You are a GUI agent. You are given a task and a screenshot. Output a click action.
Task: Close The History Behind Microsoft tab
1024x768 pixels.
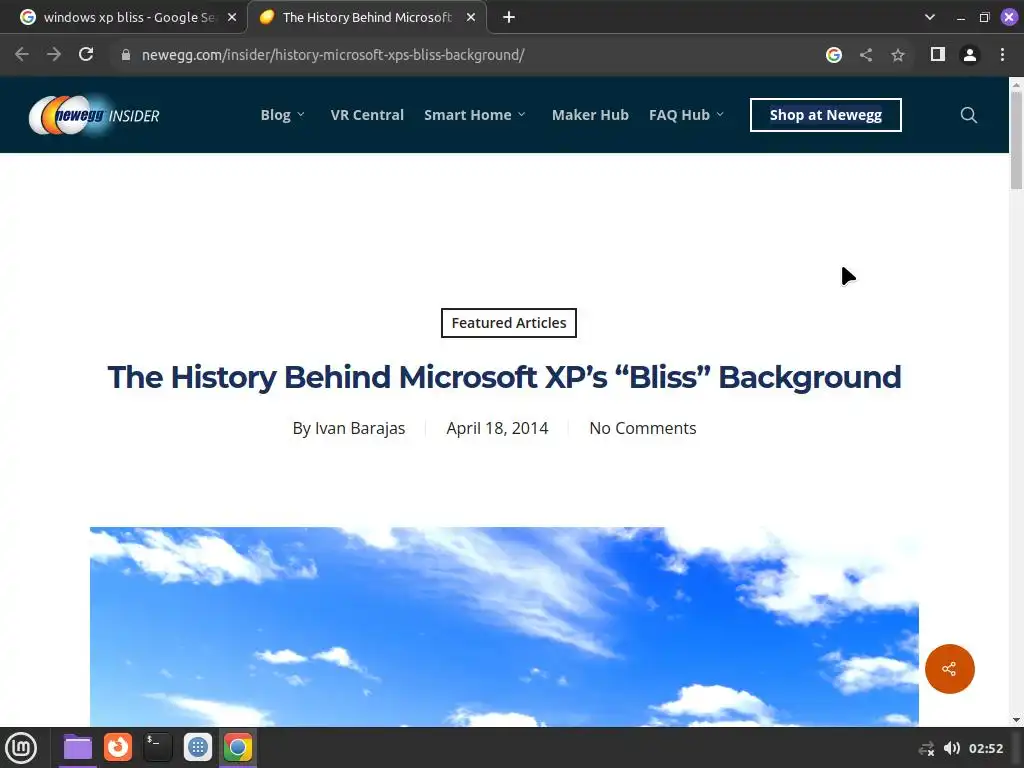[471, 18]
